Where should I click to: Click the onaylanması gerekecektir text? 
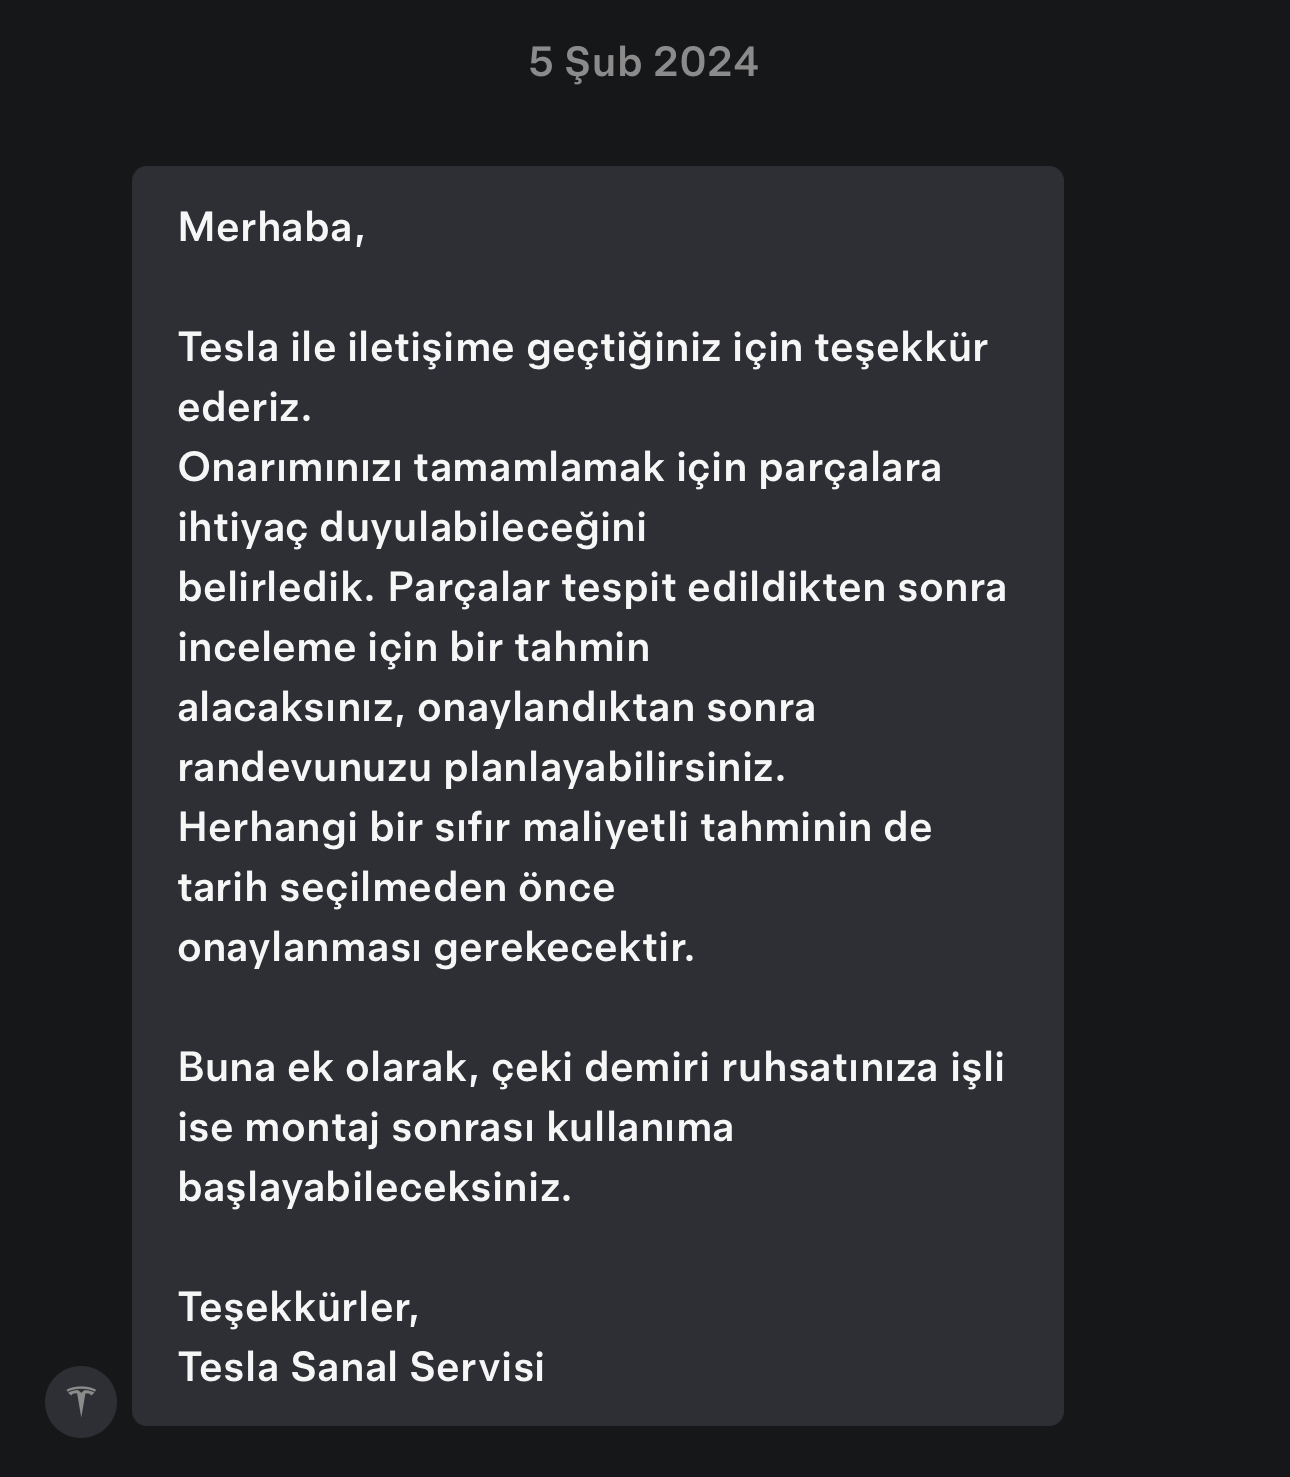click(x=436, y=948)
